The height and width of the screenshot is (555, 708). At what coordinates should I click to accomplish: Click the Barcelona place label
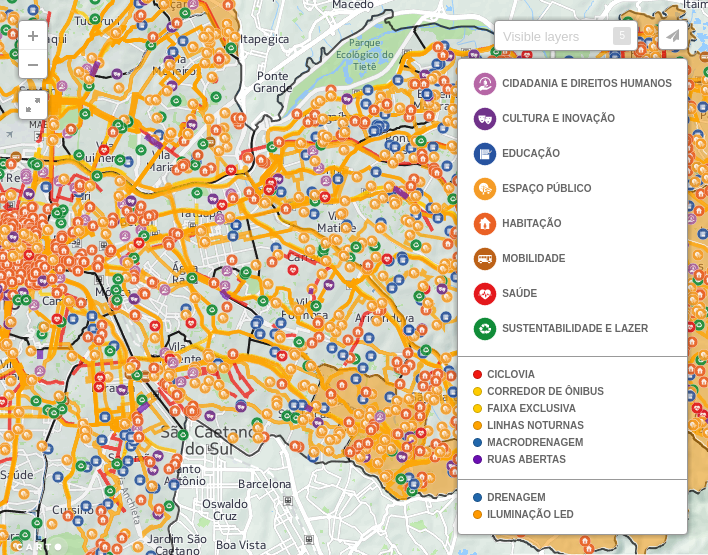click(265, 484)
